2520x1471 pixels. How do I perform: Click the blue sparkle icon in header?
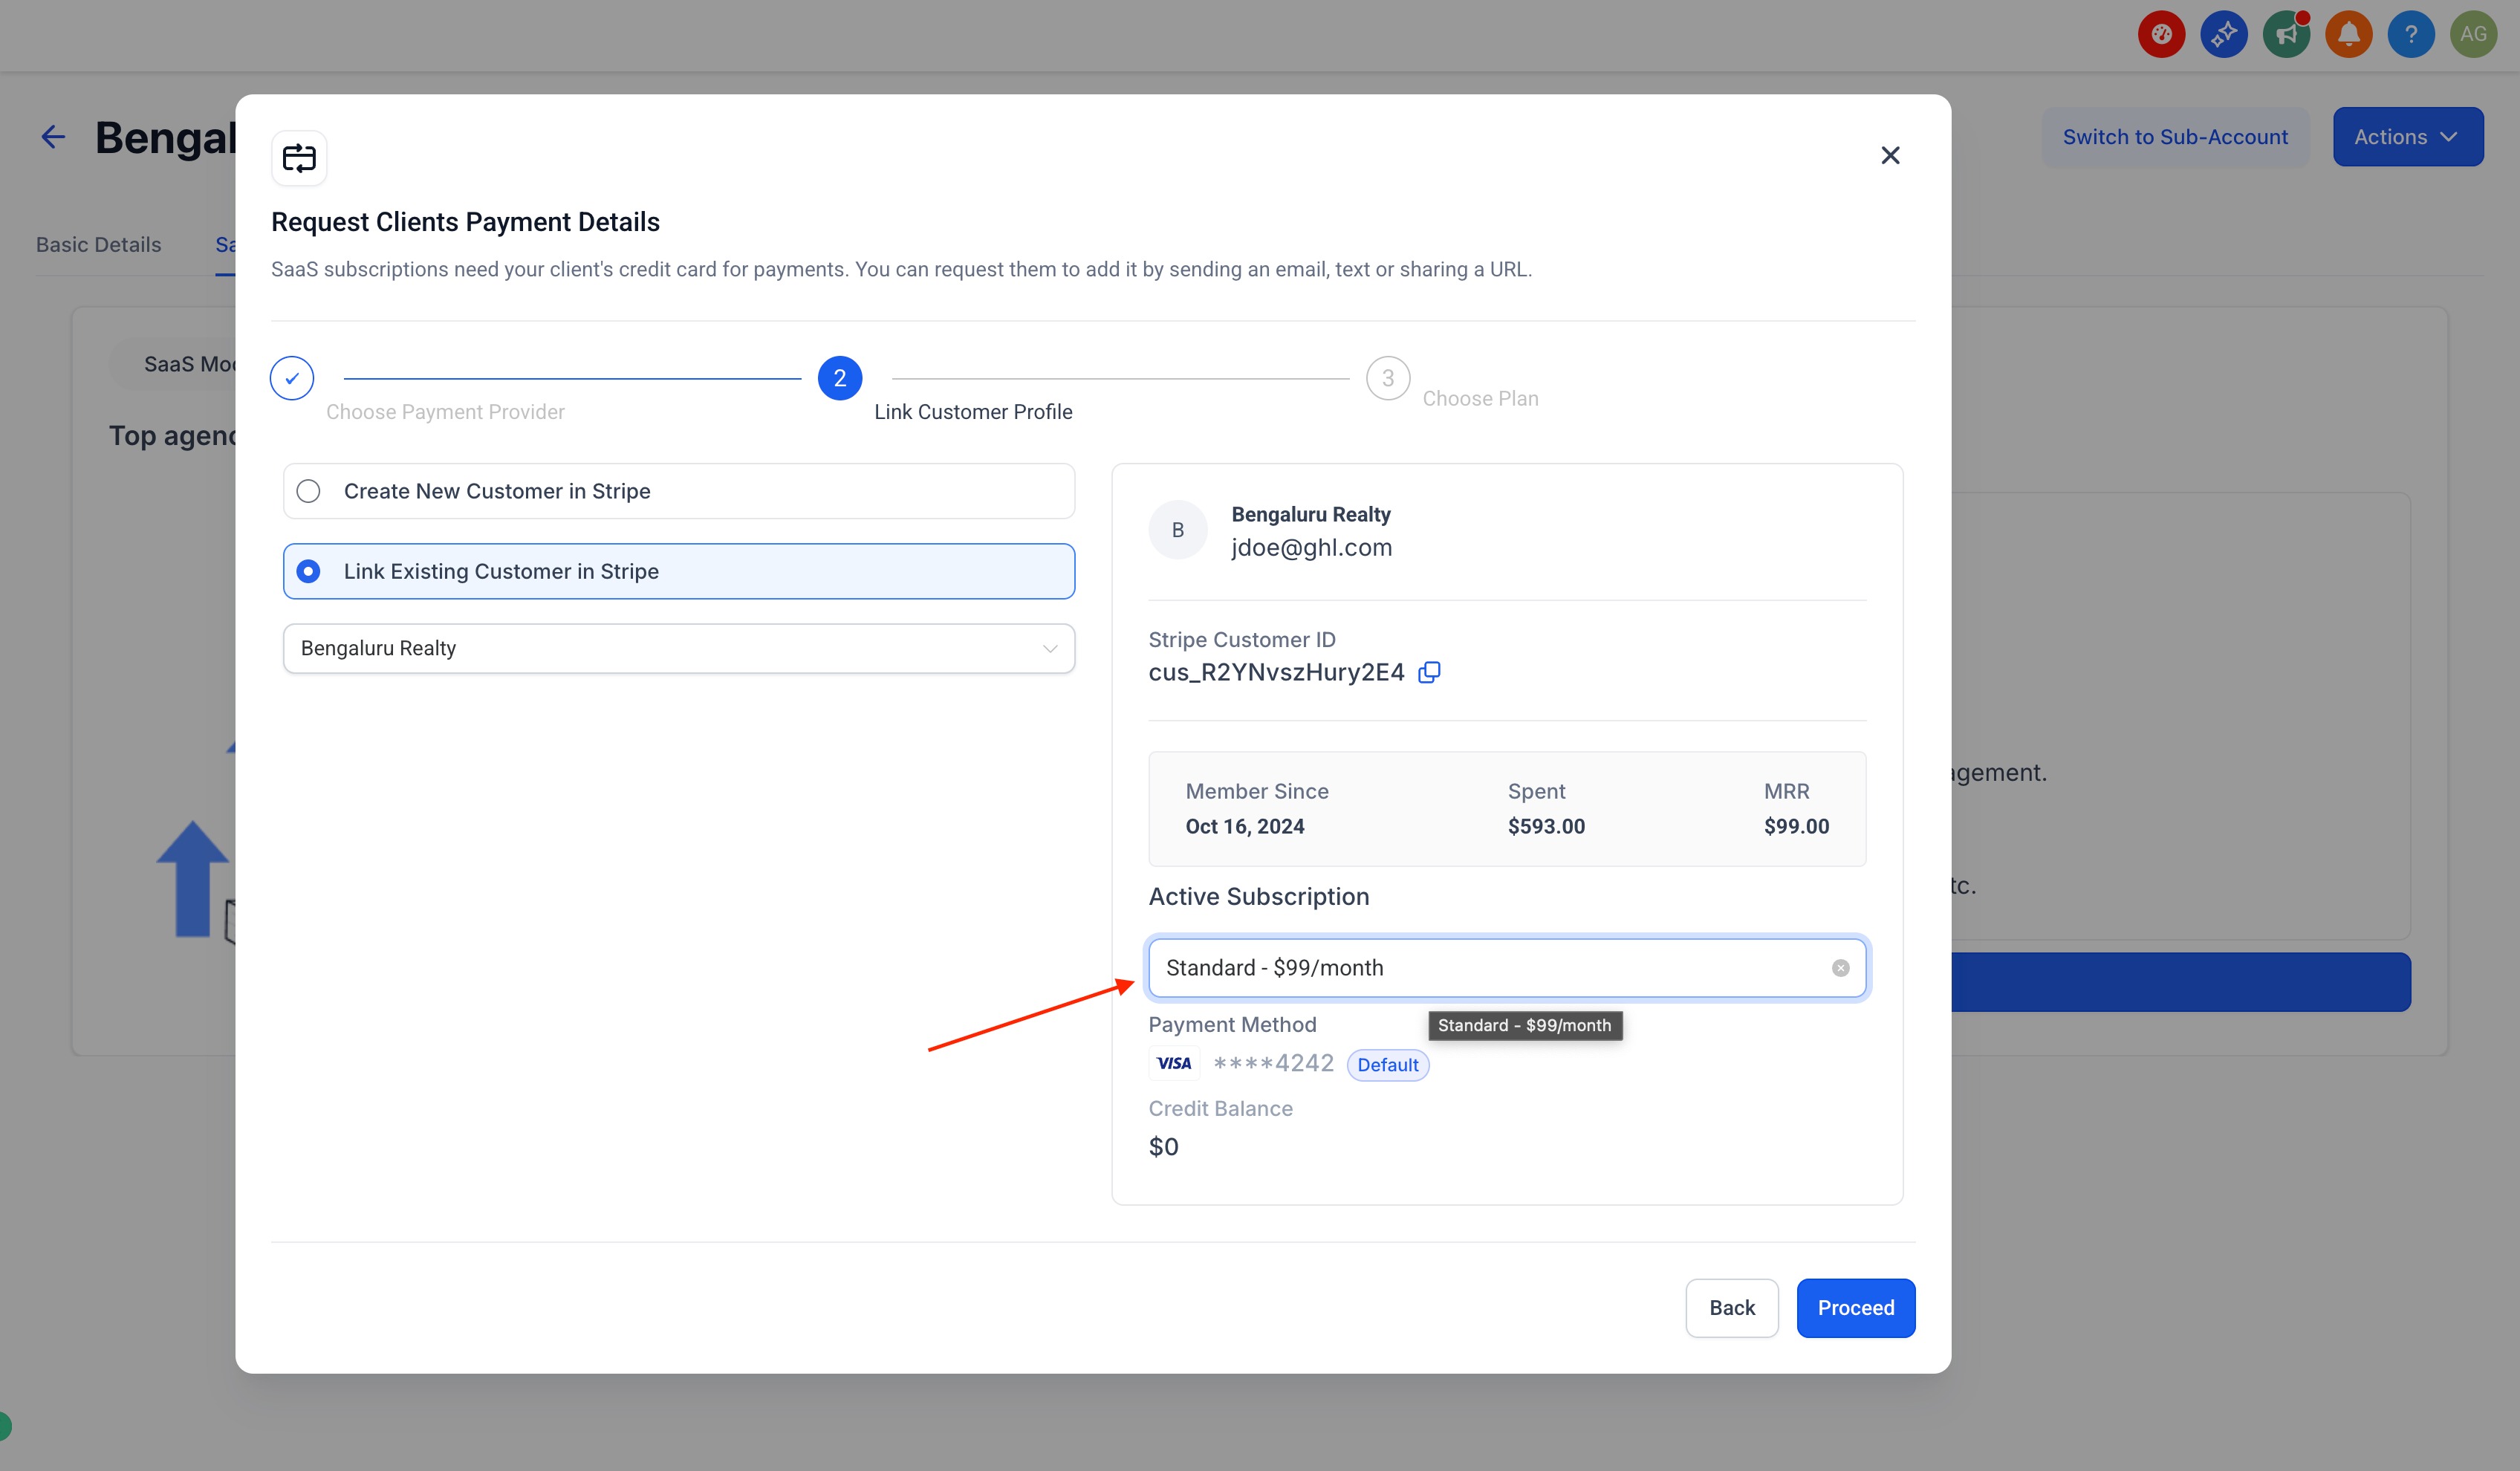[x=2223, y=35]
